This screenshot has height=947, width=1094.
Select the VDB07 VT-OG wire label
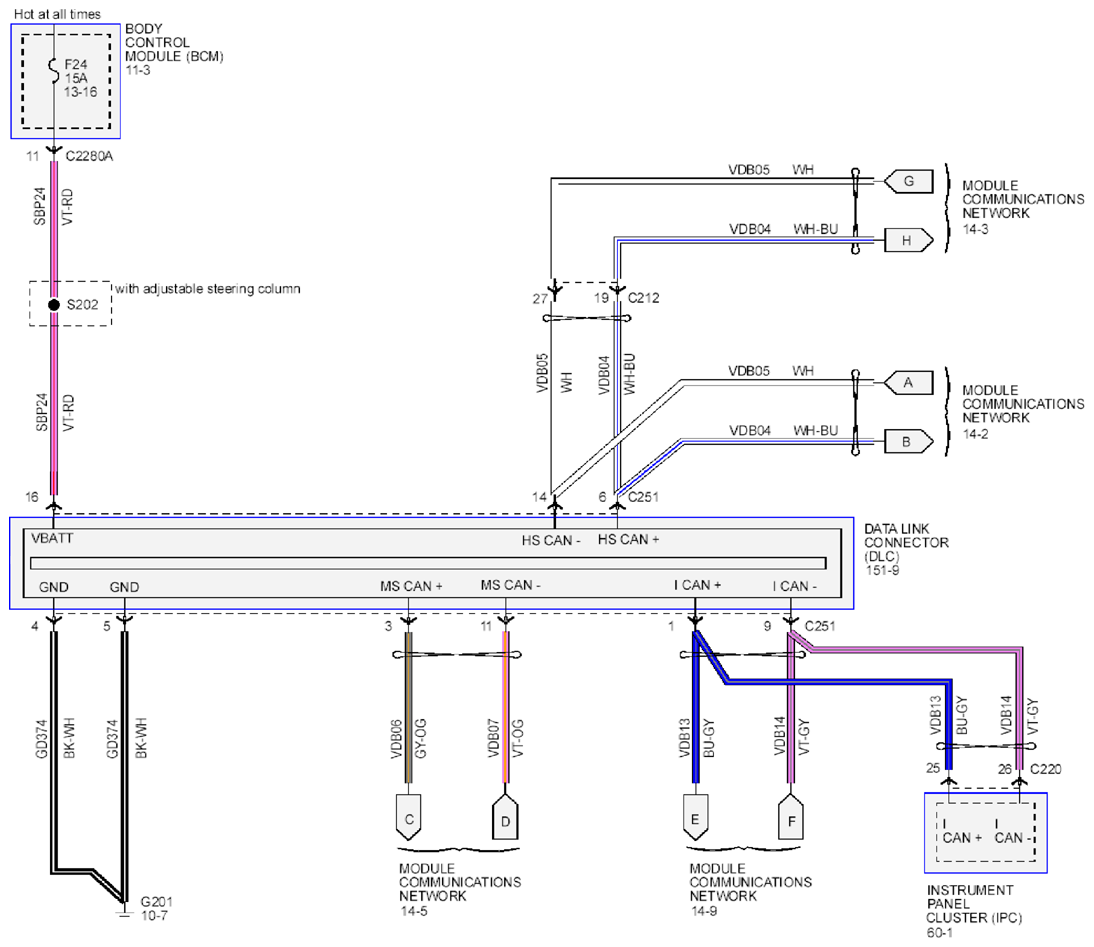[x=506, y=738]
